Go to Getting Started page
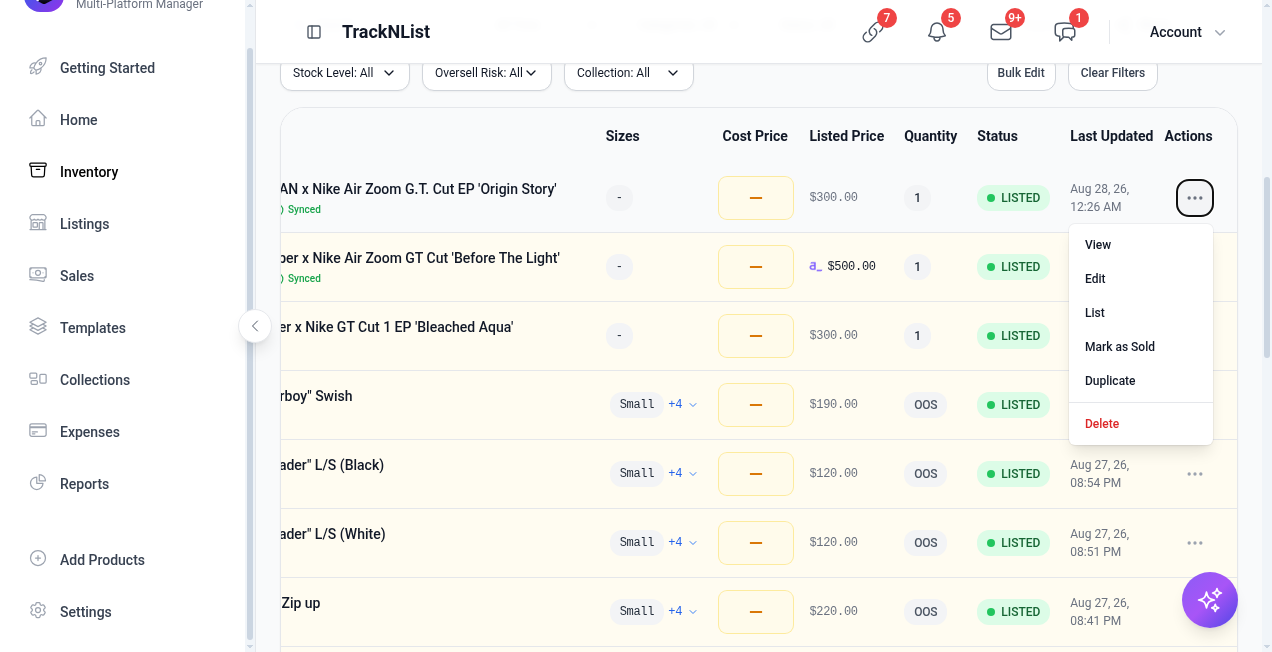 pyautogui.click(x=107, y=68)
